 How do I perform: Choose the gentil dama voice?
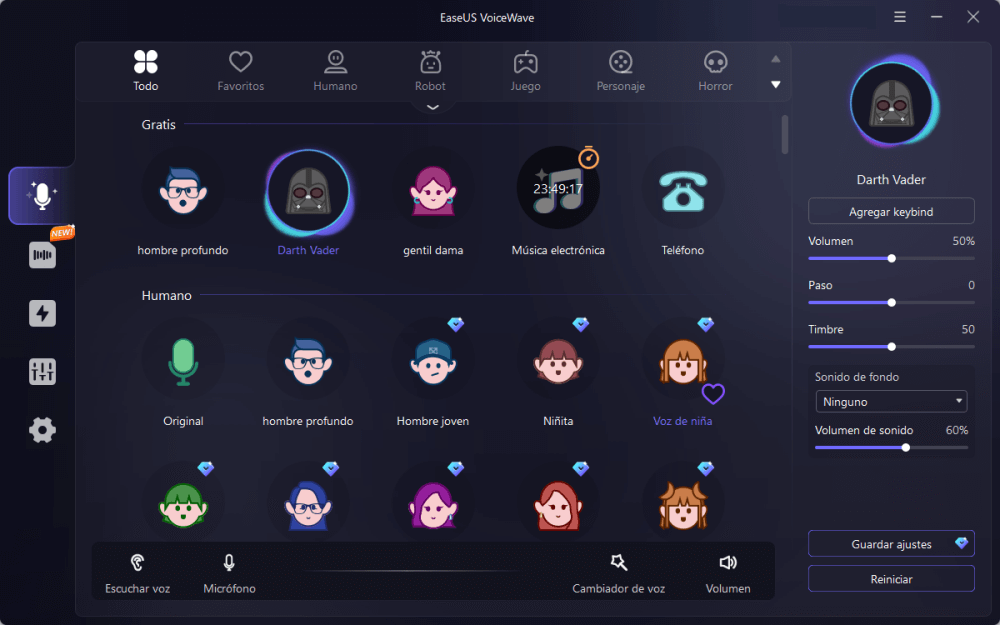(x=433, y=189)
